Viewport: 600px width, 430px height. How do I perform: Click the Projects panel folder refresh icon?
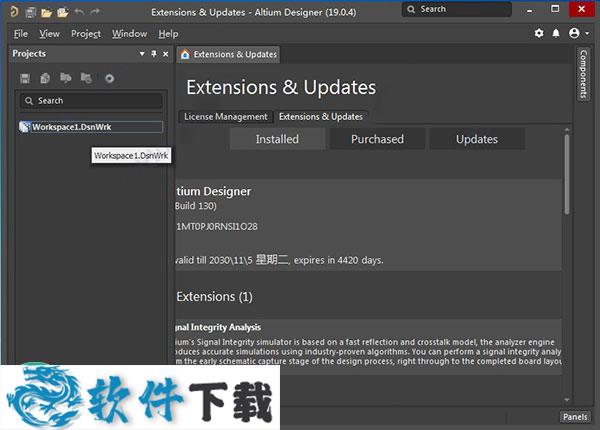coord(86,78)
